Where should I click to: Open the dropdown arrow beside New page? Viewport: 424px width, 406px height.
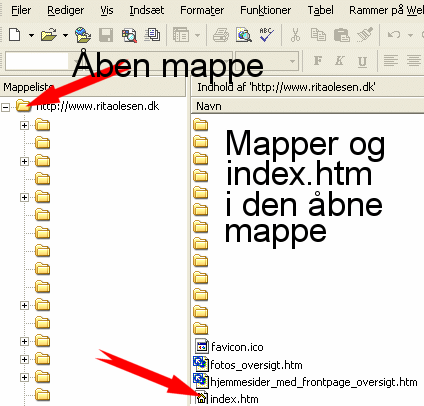[31, 35]
